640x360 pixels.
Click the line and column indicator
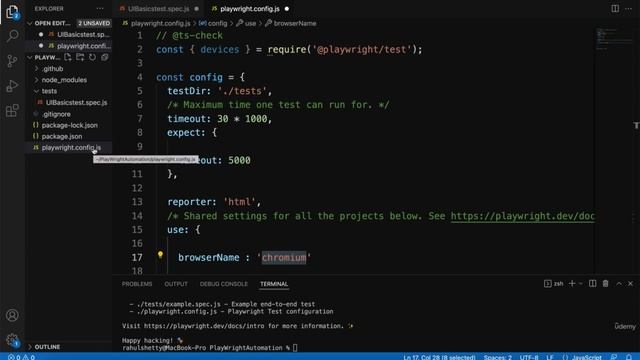(439, 357)
